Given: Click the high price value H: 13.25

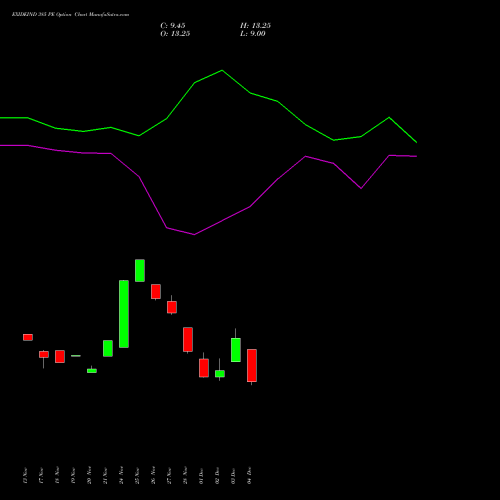Looking at the screenshot, I should coord(255,25).
